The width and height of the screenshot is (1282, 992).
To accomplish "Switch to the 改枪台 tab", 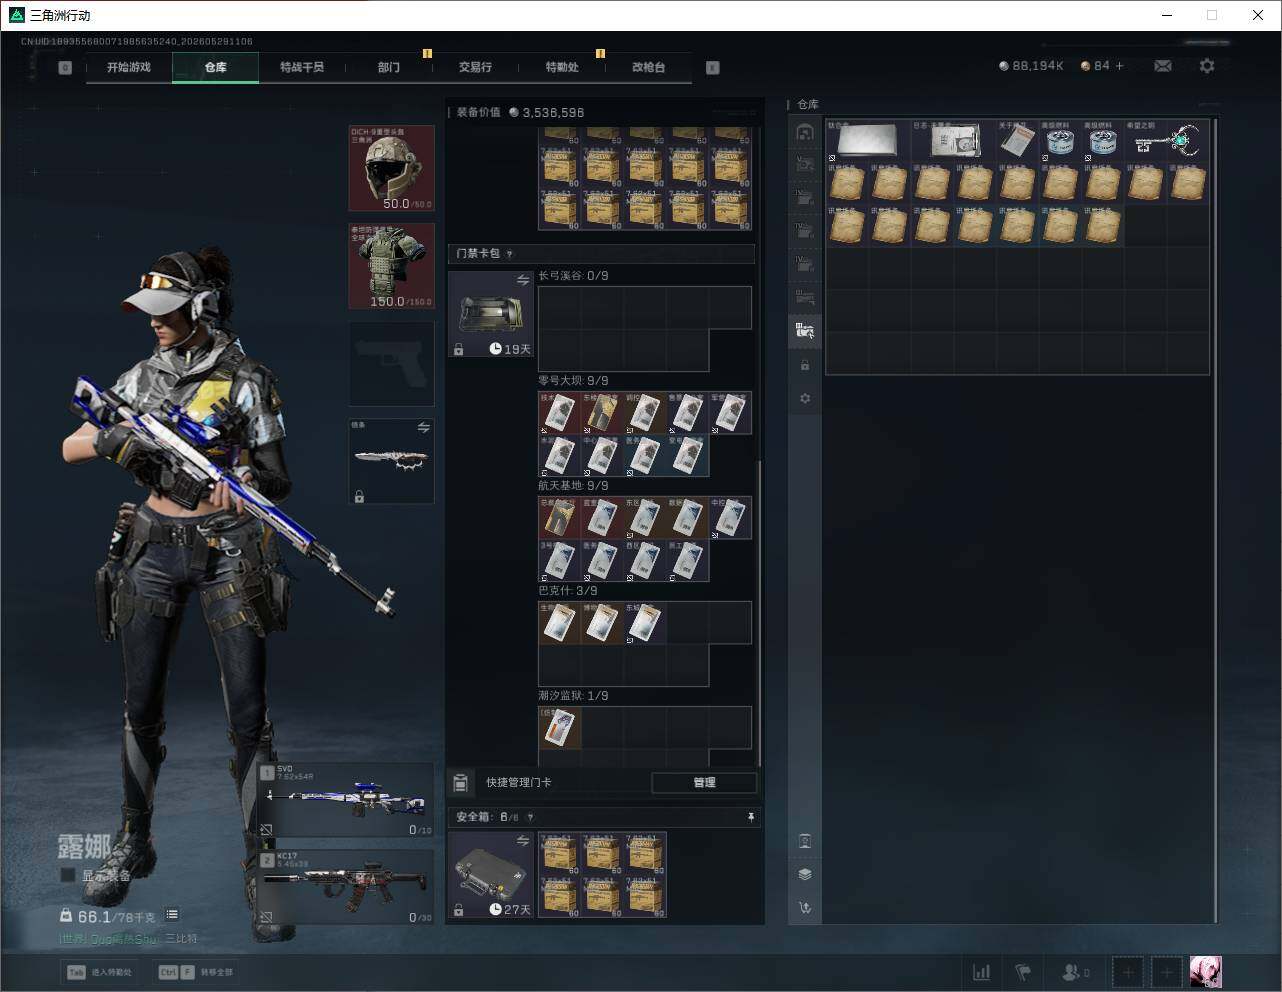I will point(648,67).
